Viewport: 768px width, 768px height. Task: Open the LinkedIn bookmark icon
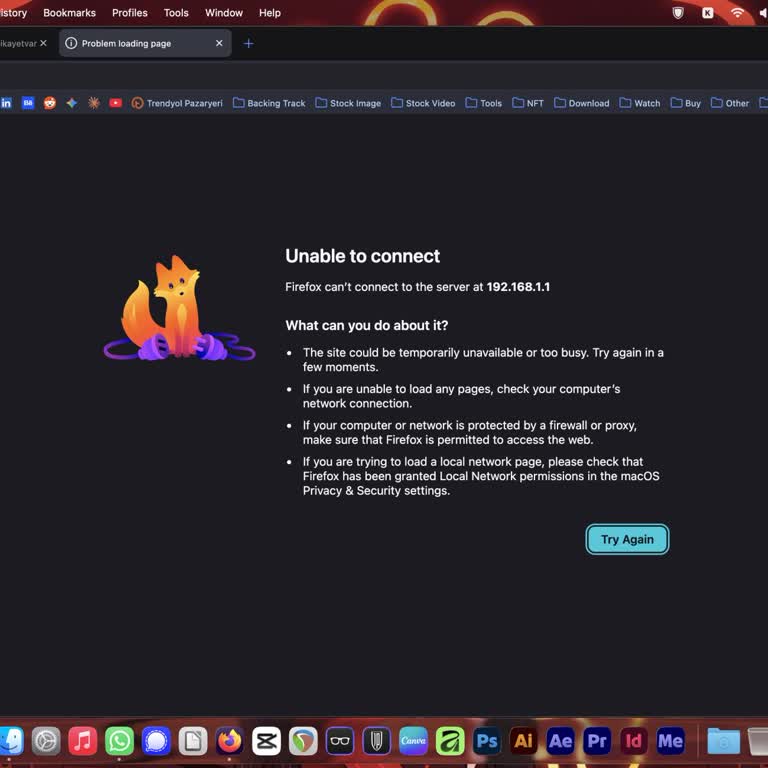point(6,103)
